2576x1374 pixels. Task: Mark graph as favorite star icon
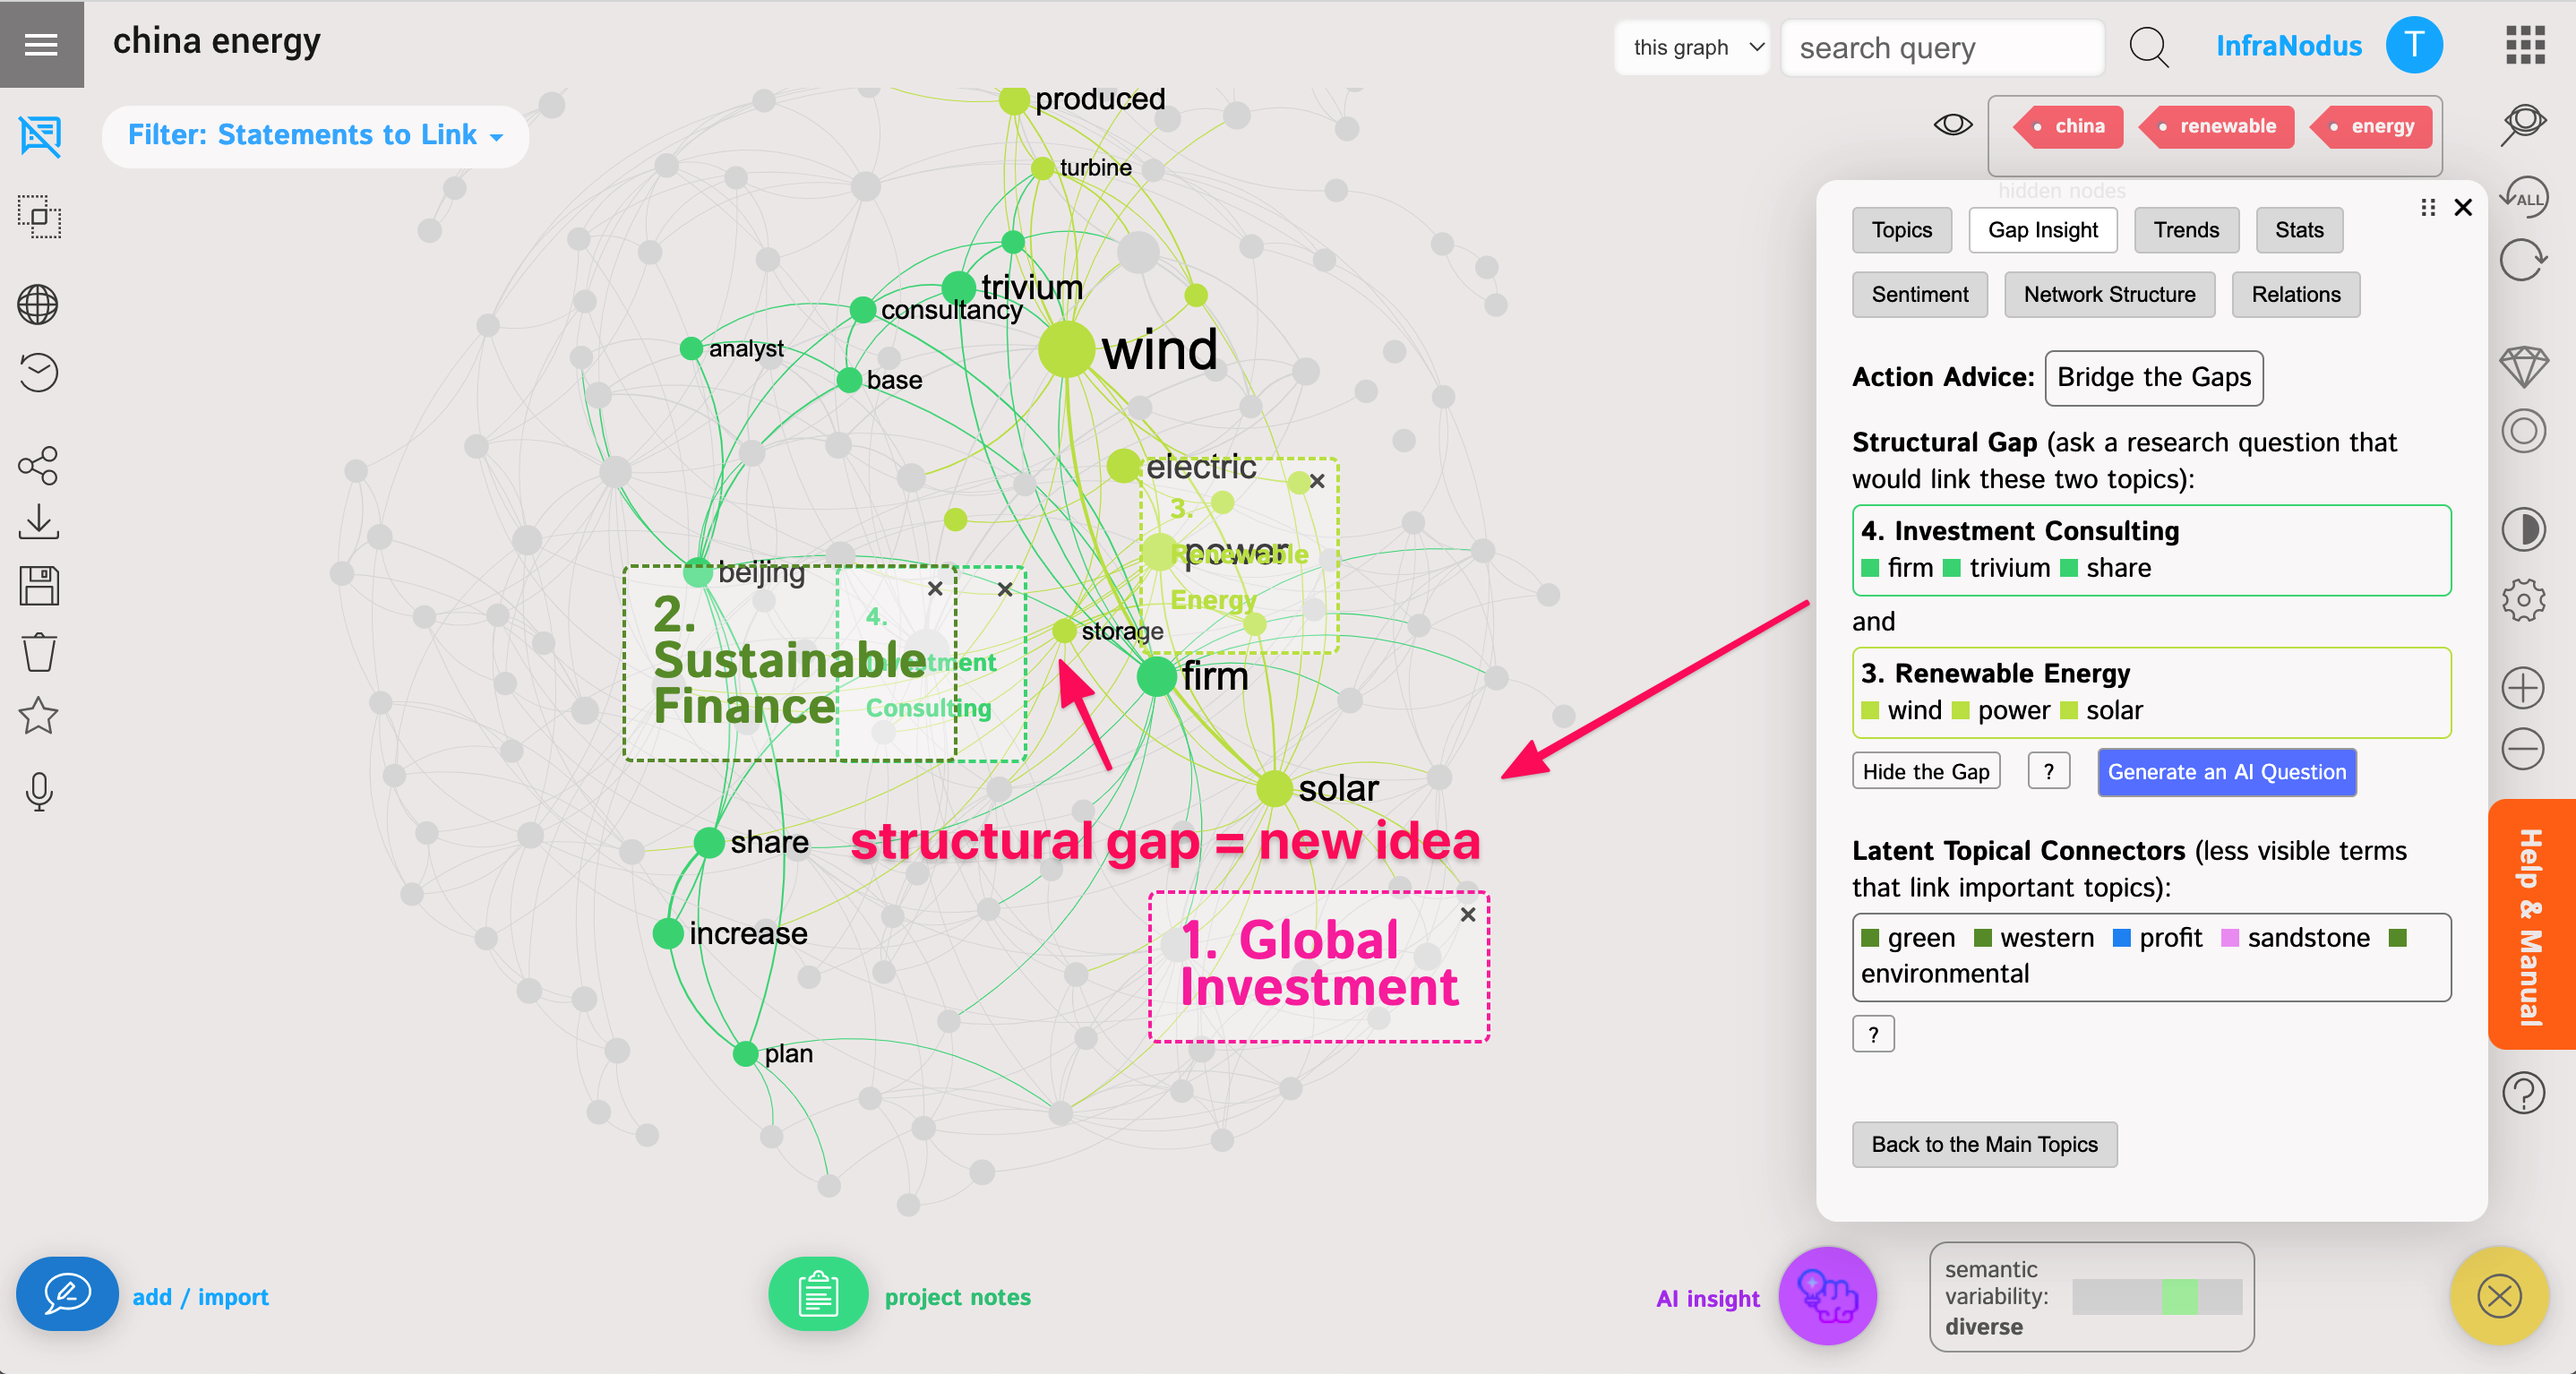(x=38, y=715)
